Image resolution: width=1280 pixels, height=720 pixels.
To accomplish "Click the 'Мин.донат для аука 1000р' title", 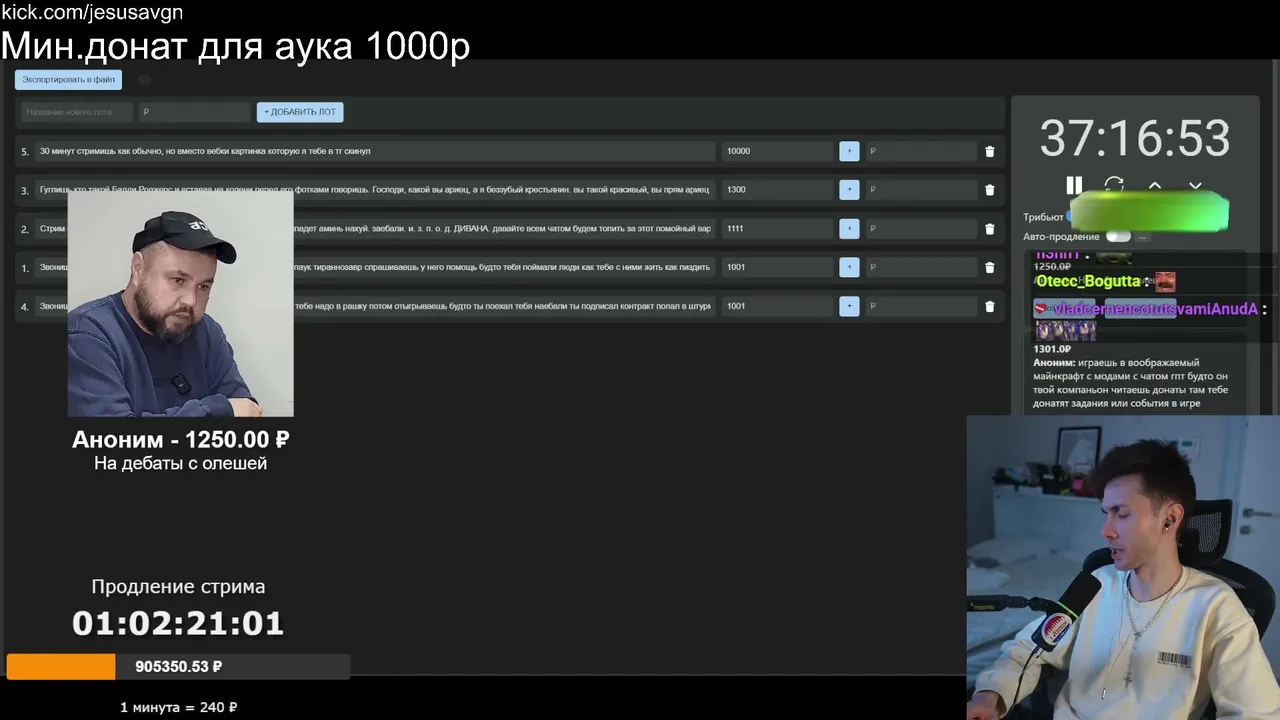I will click(235, 45).
